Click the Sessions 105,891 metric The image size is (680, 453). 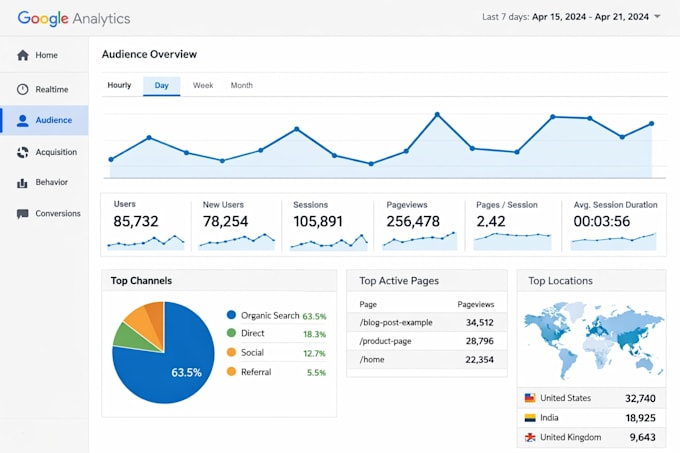pyautogui.click(x=328, y=225)
